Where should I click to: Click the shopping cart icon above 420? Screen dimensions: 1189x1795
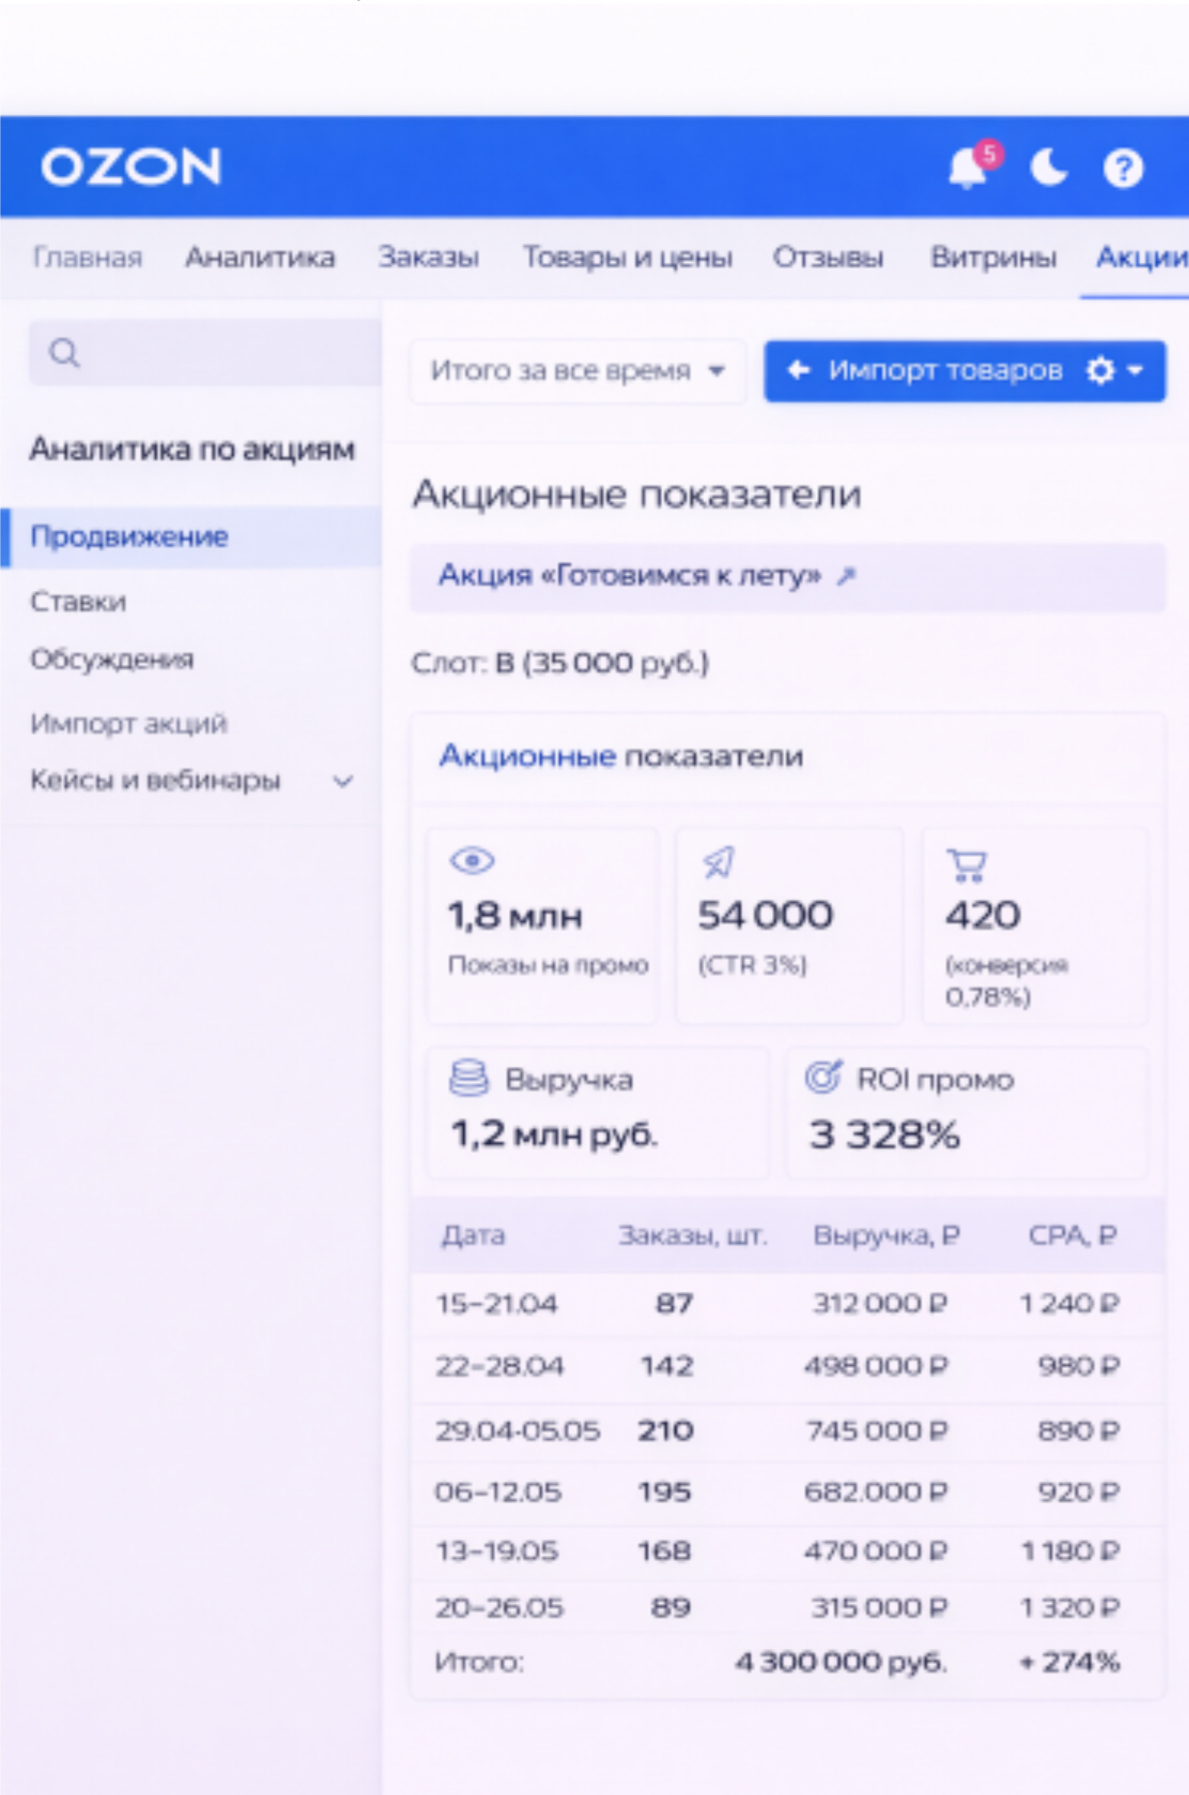click(x=967, y=865)
